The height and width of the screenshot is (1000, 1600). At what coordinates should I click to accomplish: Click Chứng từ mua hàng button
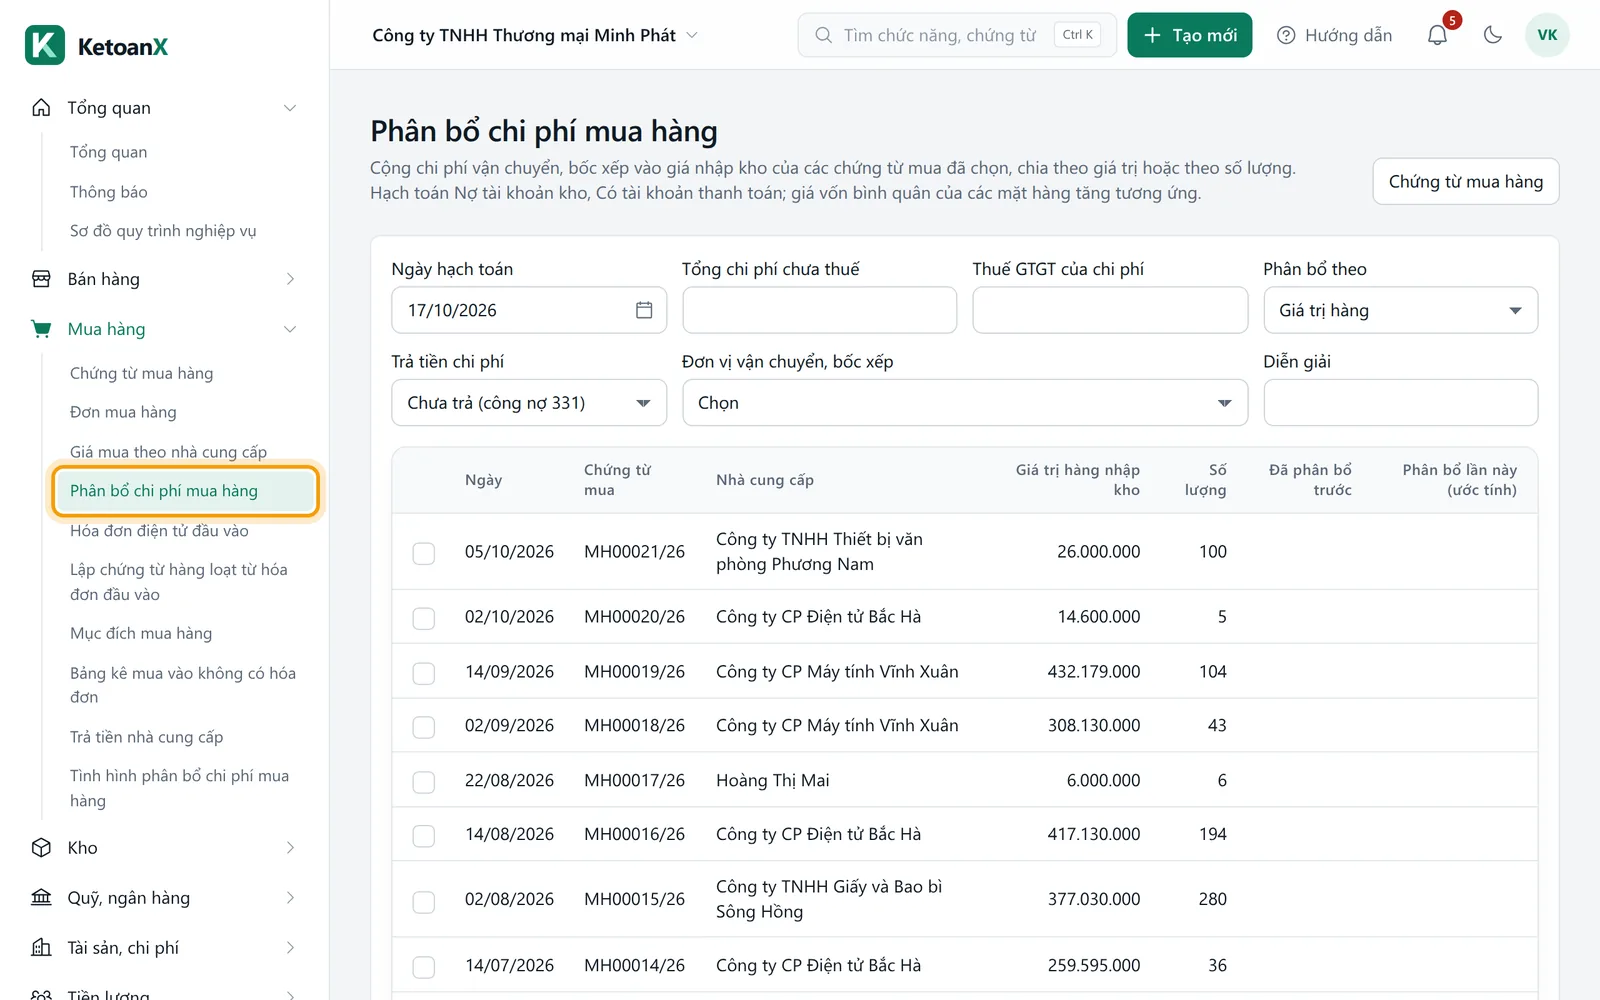tap(1466, 181)
